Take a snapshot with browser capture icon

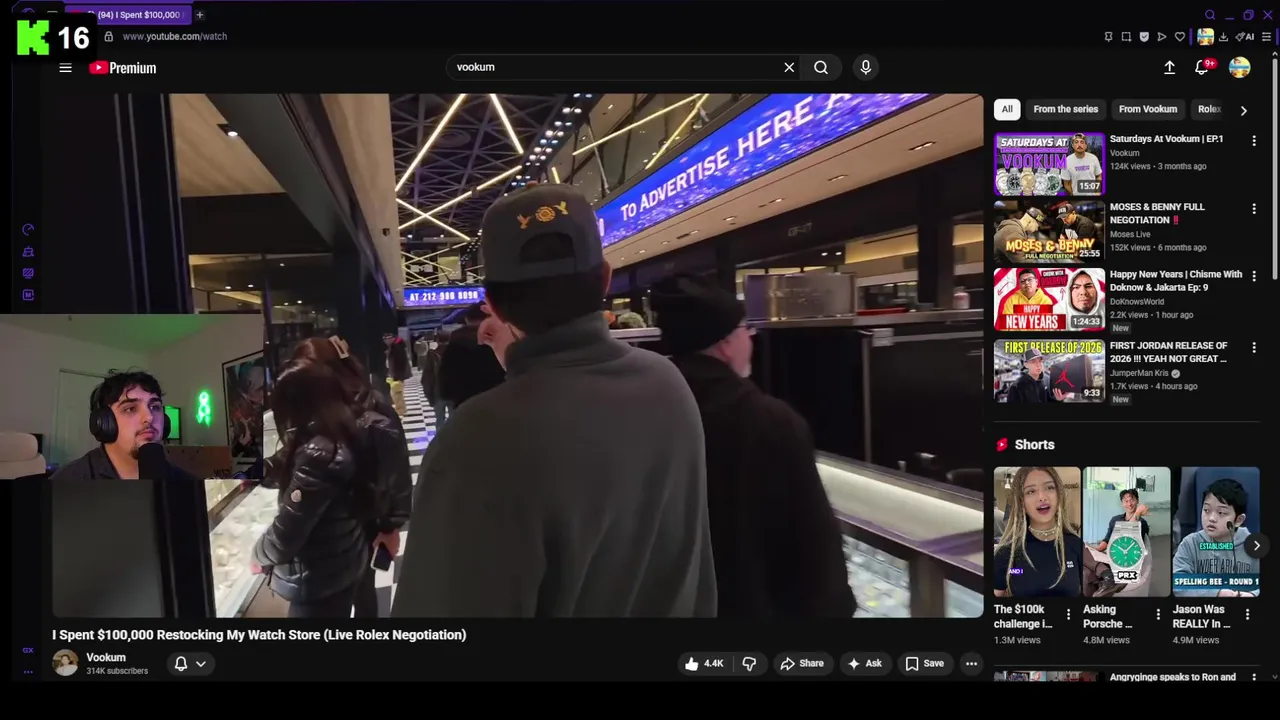(1126, 37)
